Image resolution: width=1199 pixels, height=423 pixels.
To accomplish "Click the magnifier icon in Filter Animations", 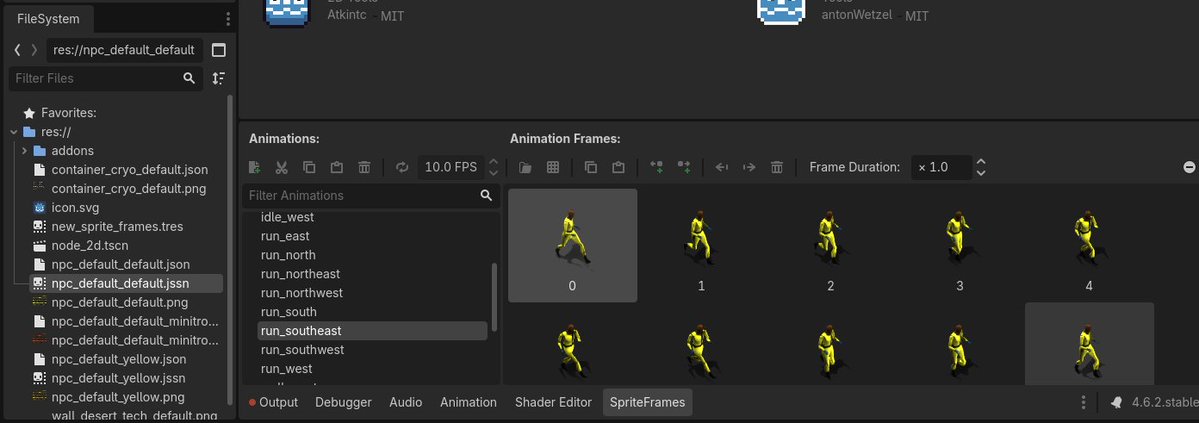I will [486, 195].
